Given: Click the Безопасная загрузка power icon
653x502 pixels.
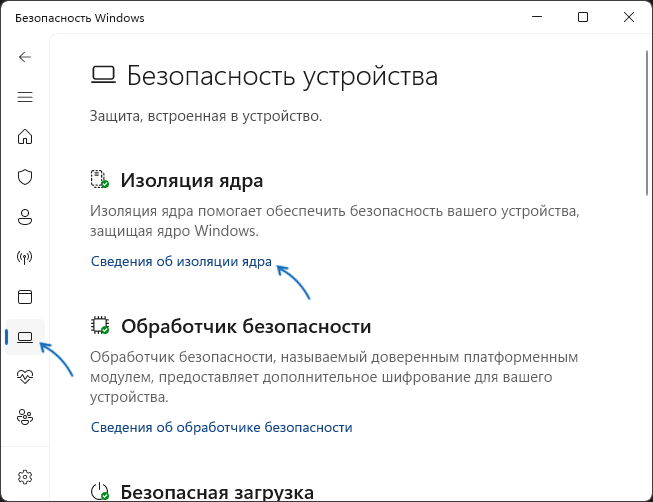Looking at the screenshot, I should pyautogui.click(x=100, y=492).
